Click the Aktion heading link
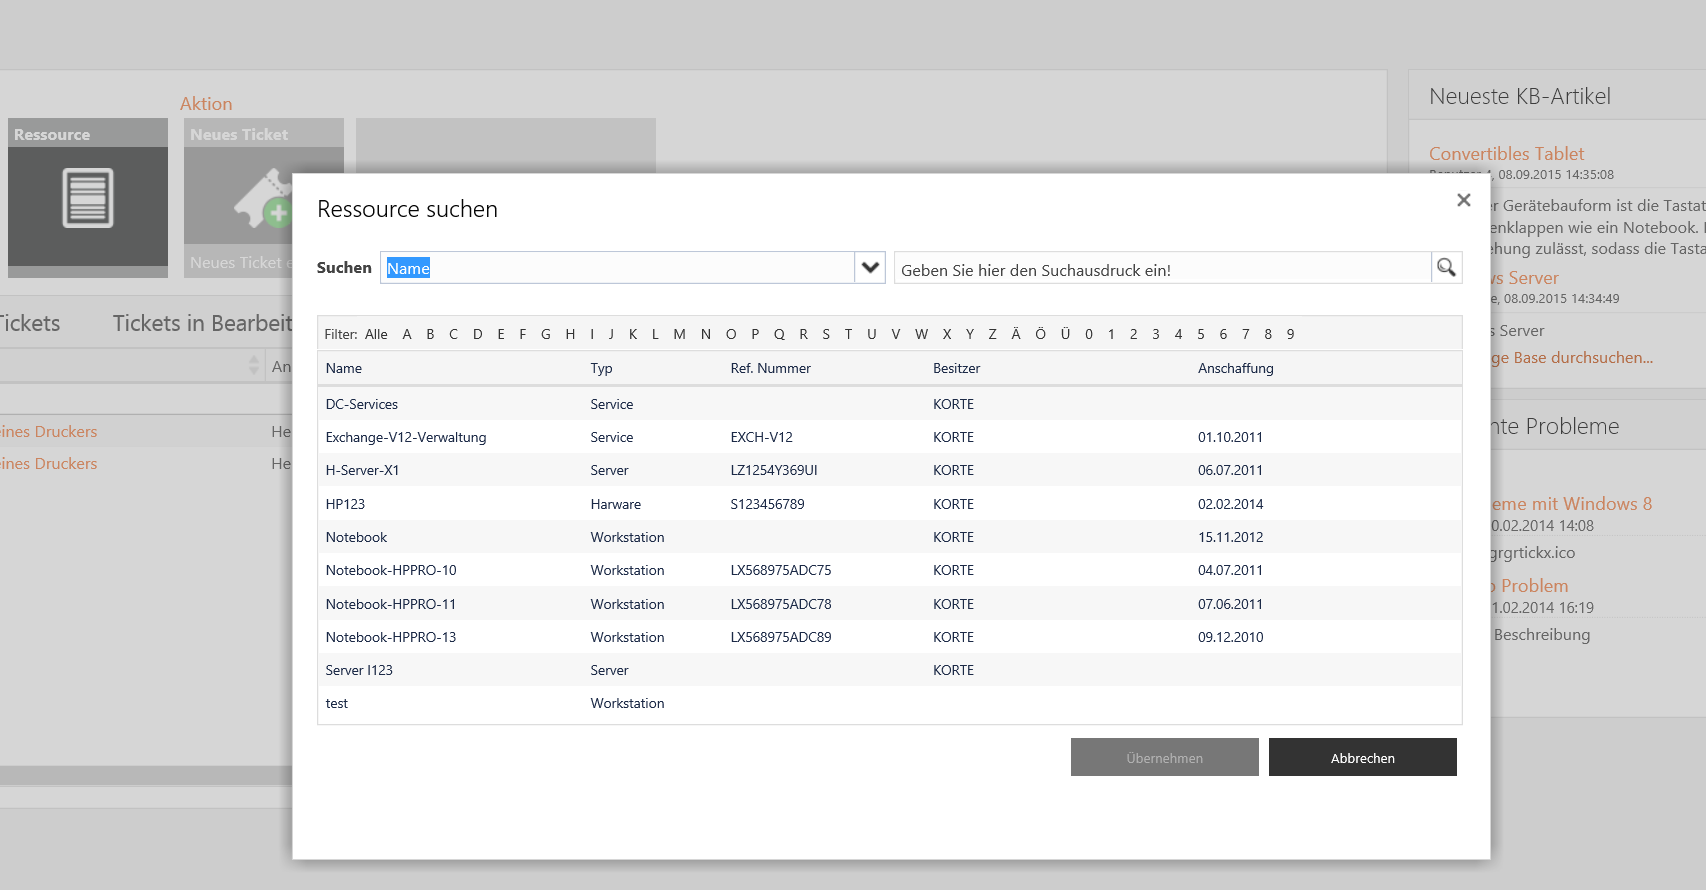 [206, 104]
